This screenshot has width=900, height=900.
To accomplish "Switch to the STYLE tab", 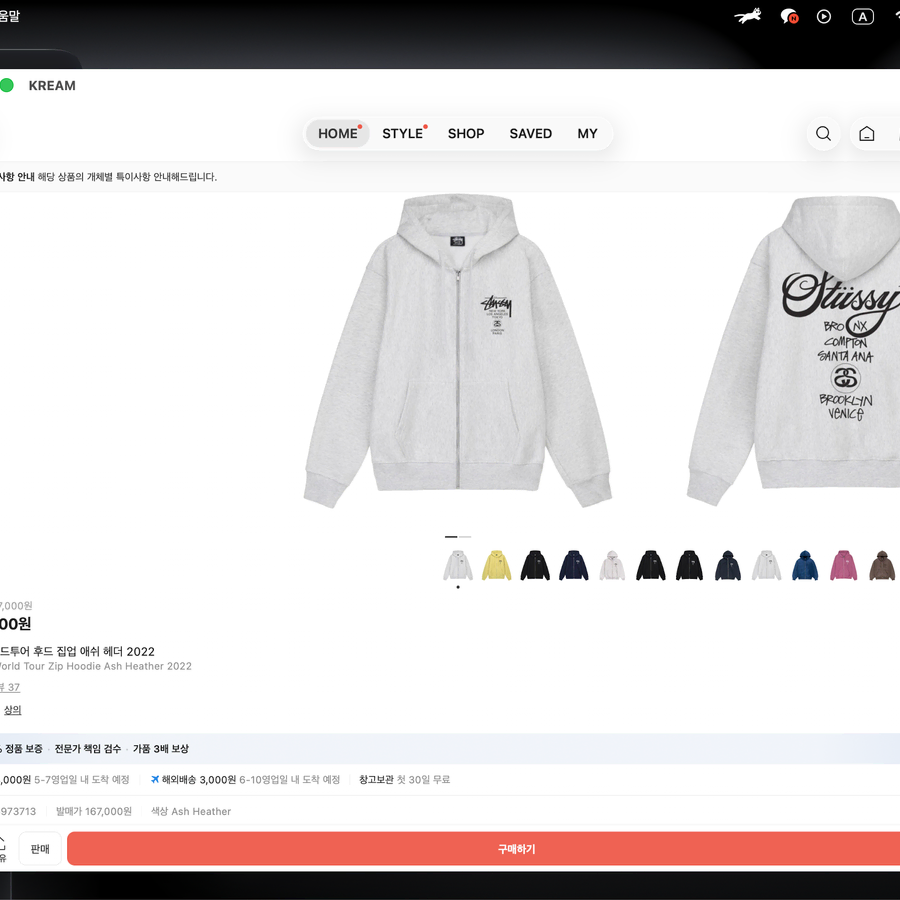I will (x=403, y=134).
